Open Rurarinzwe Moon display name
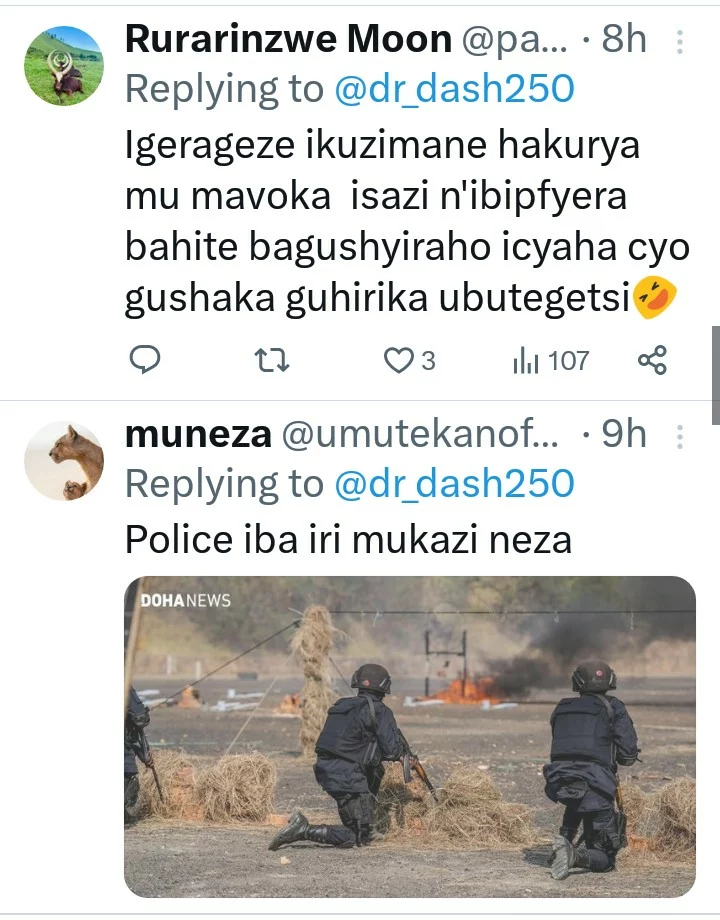This screenshot has height=920, width=720. (288, 39)
